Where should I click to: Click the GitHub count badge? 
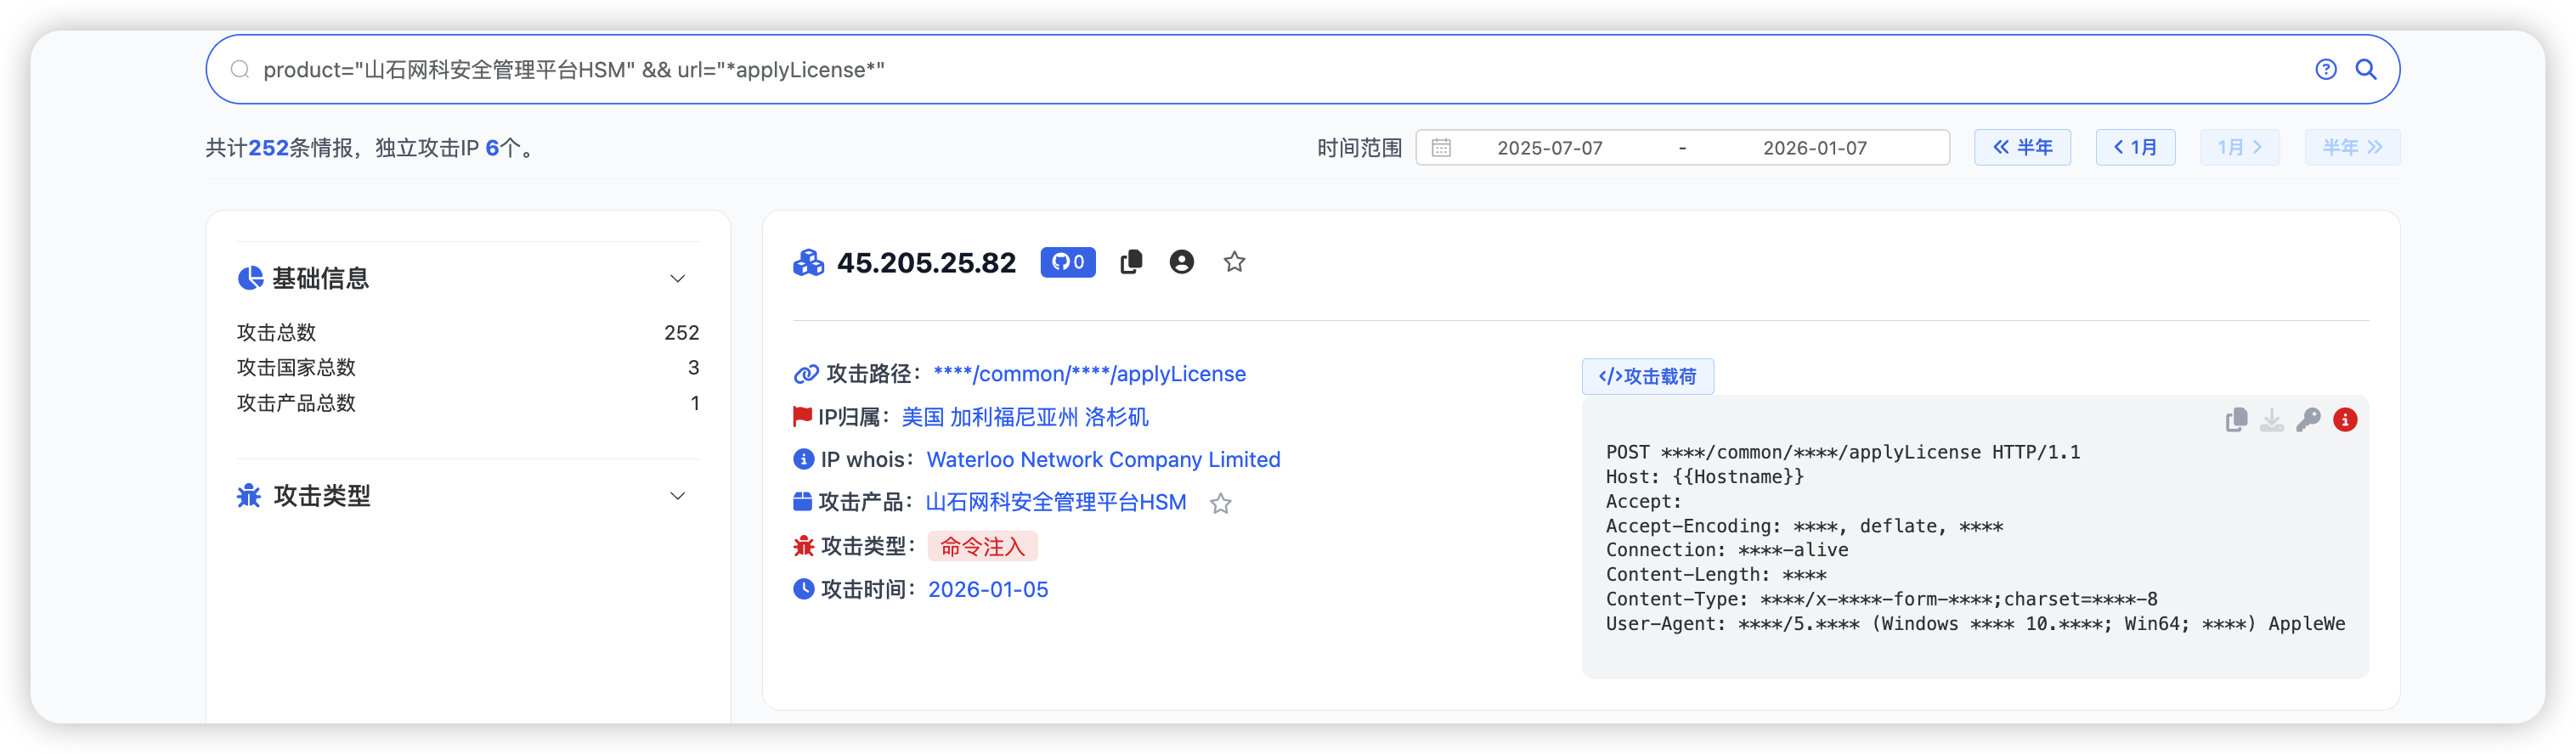click(1067, 262)
